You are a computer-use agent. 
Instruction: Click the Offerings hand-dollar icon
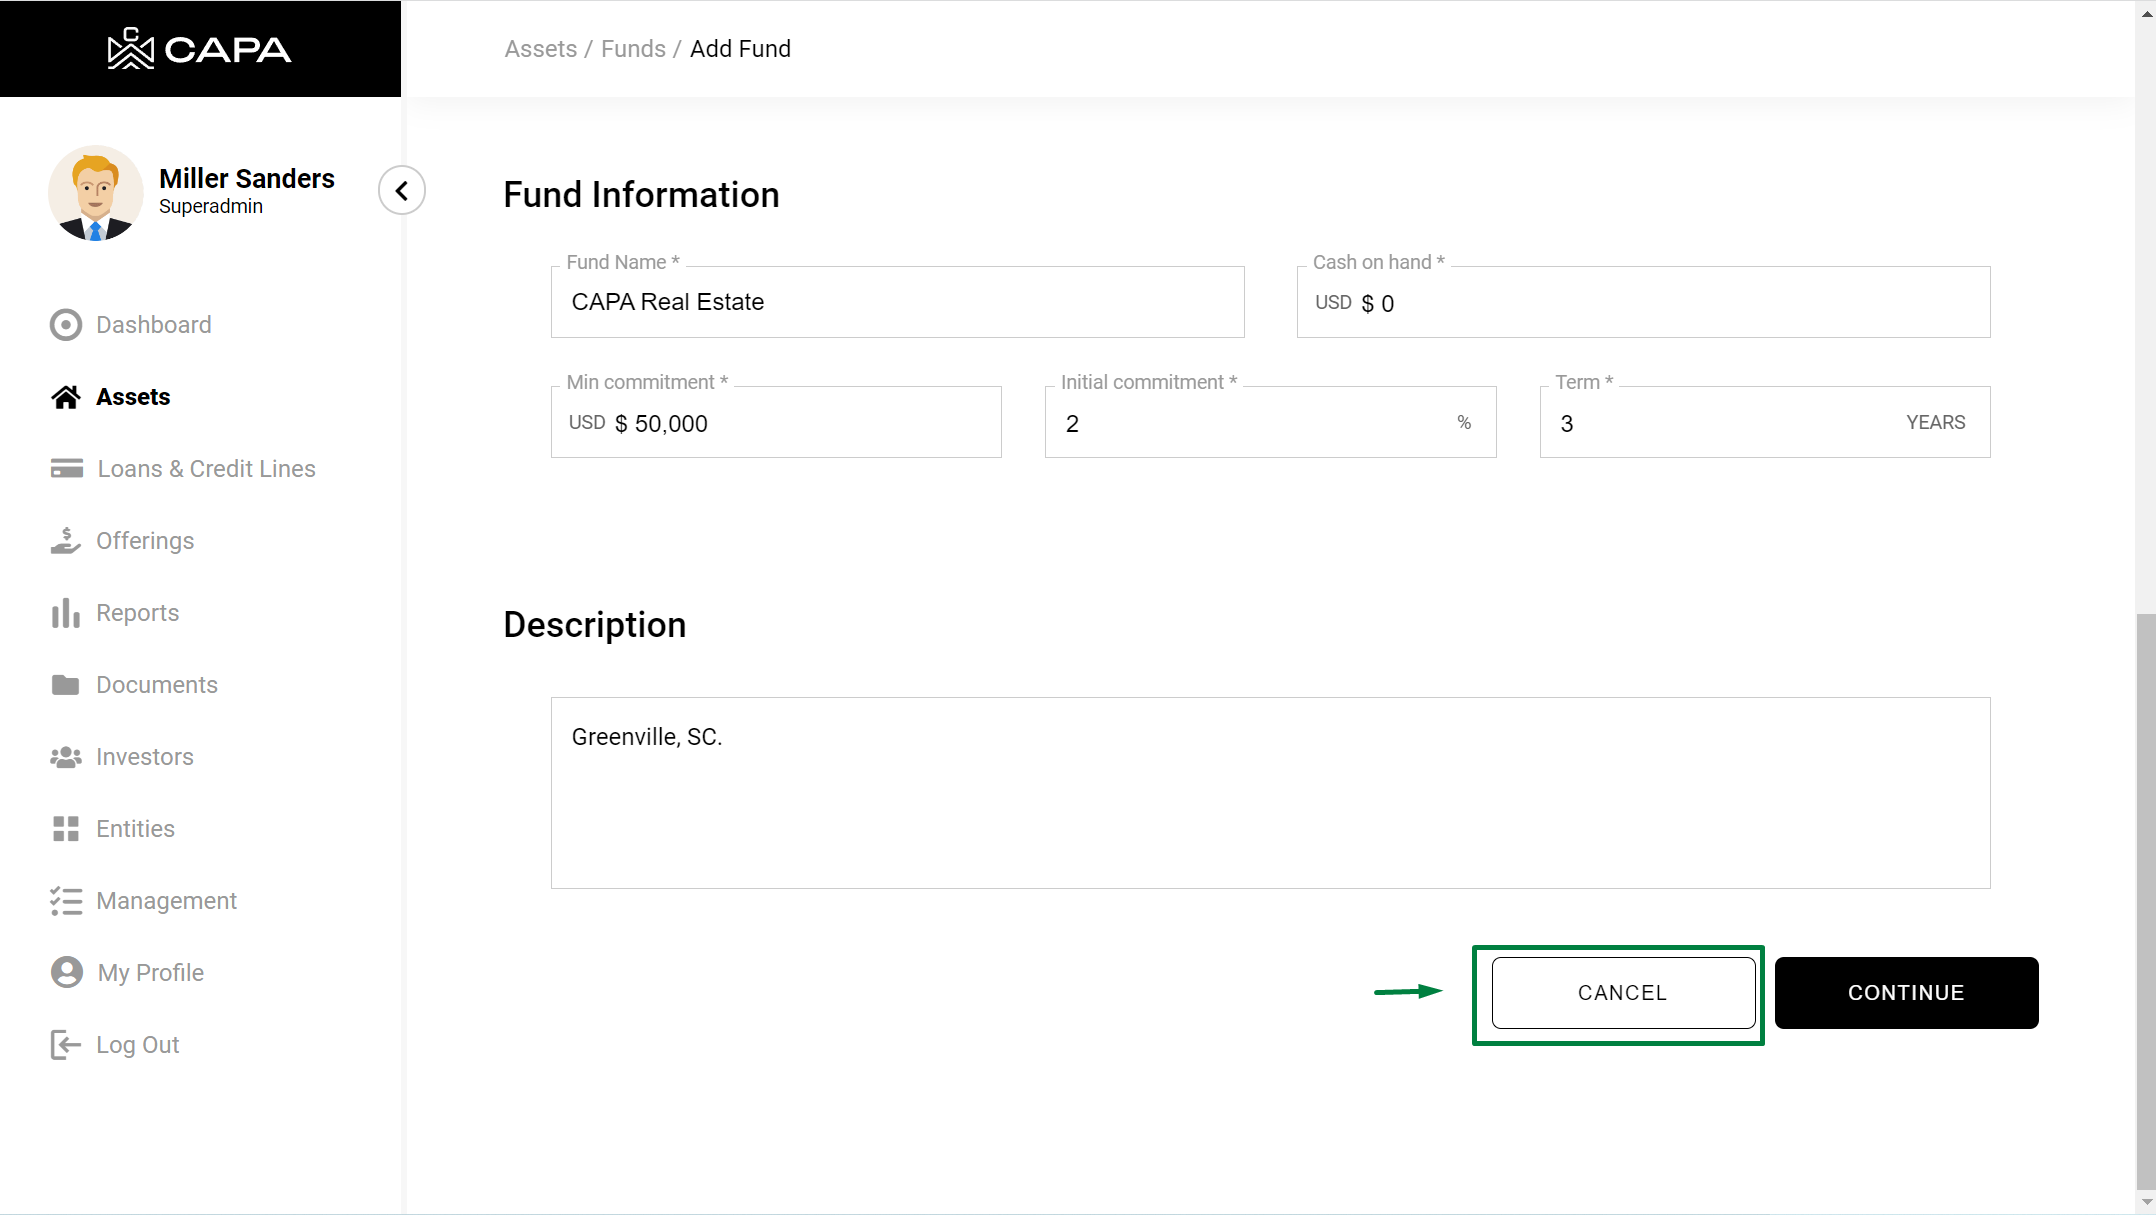[x=66, y=541]
